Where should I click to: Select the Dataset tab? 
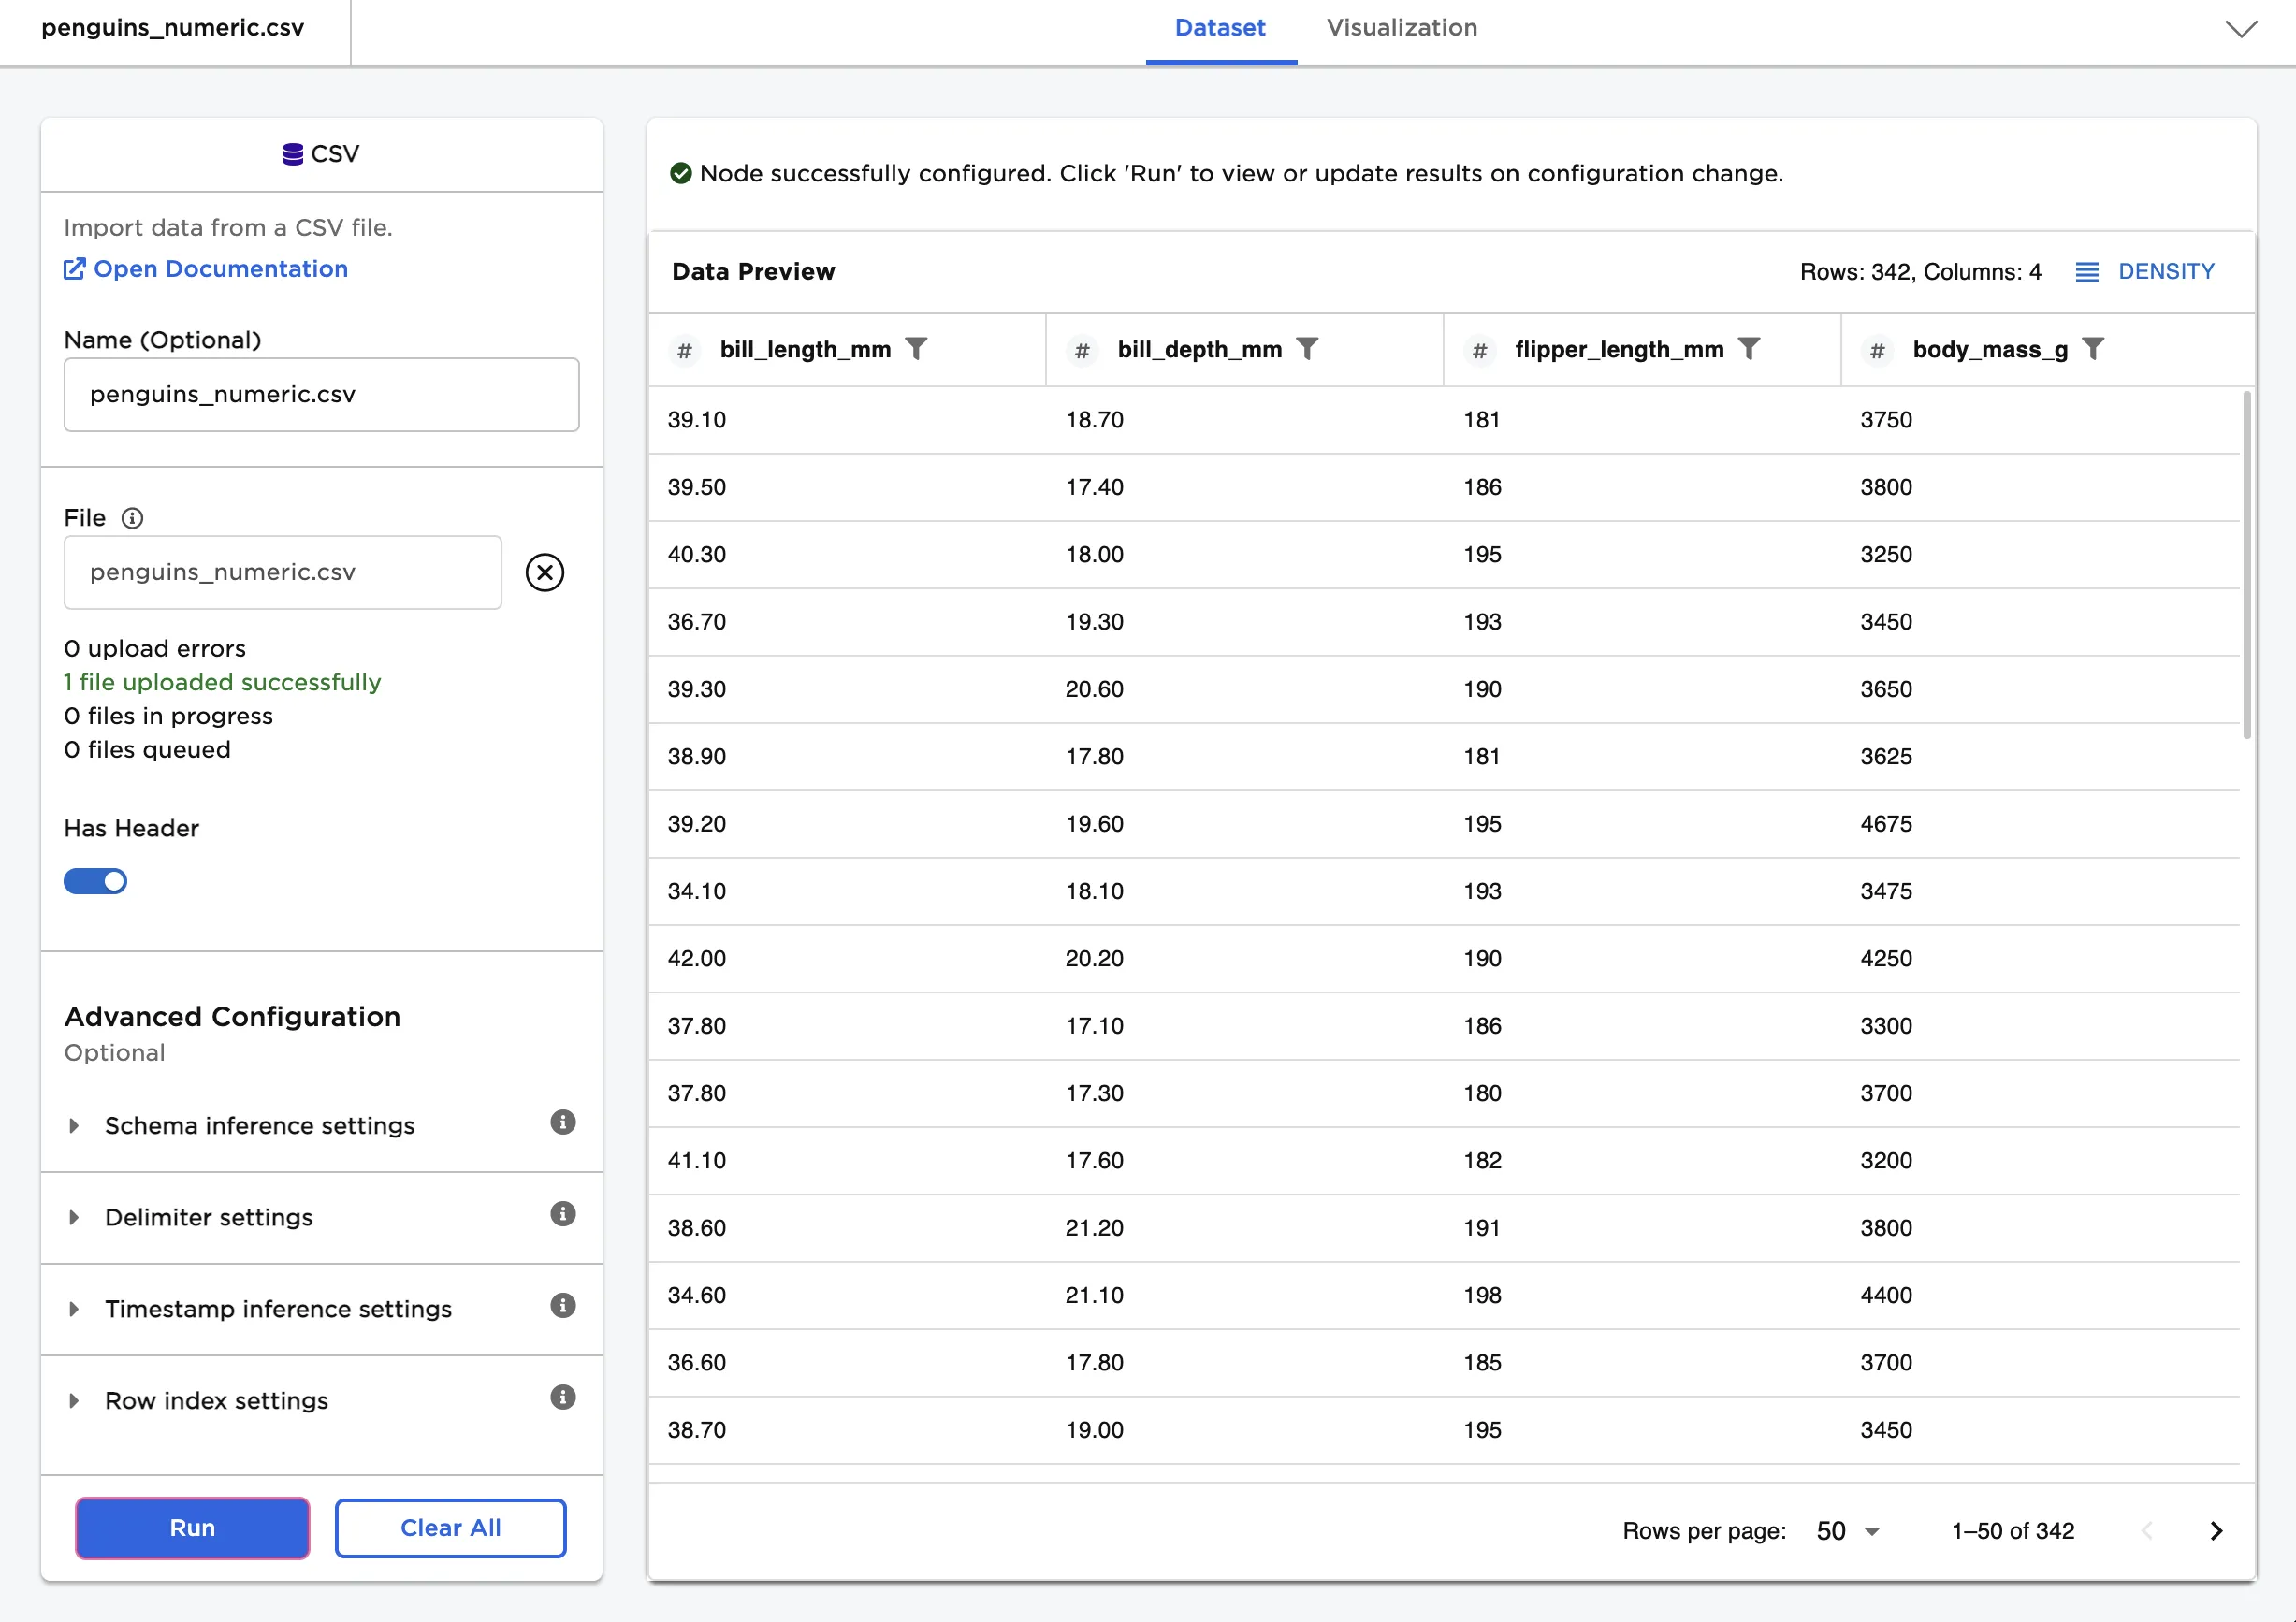[1219, 28]
